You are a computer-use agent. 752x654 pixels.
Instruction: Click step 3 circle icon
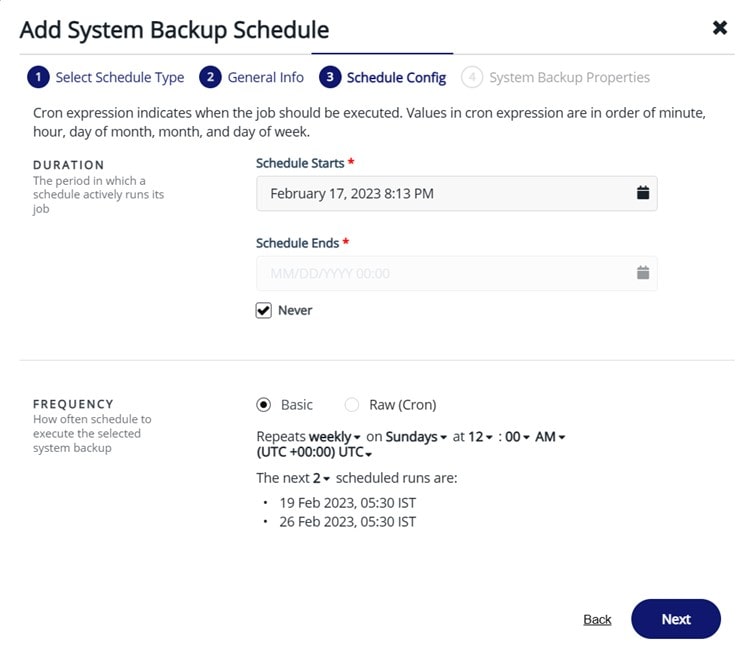point(329,78)
